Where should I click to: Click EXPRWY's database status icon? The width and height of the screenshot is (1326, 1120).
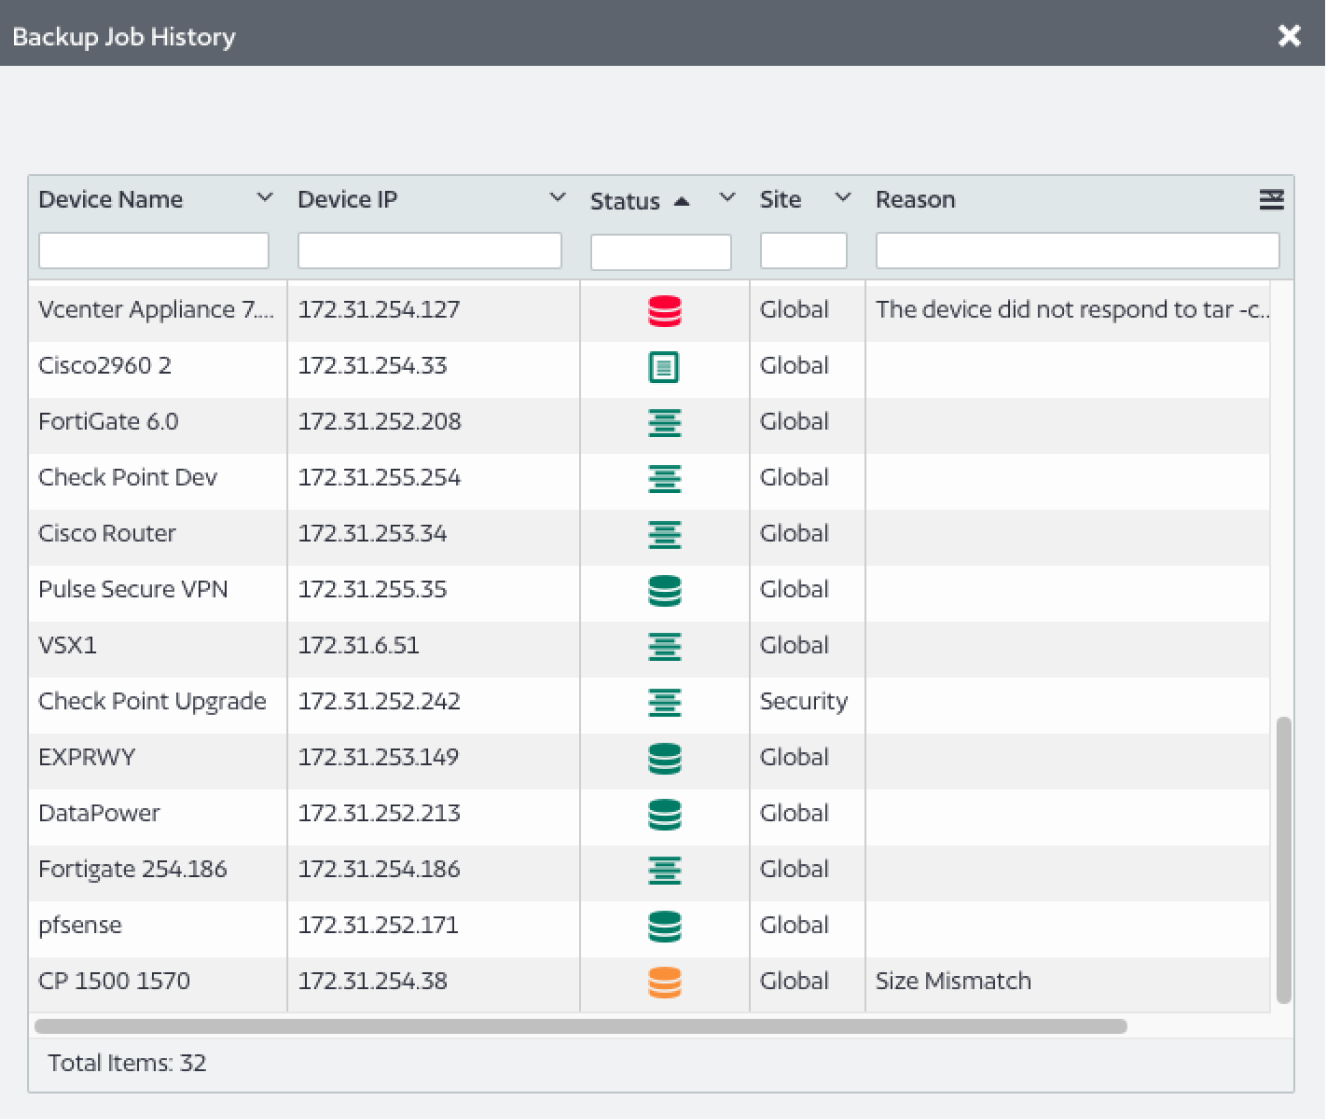pos(664,759)
